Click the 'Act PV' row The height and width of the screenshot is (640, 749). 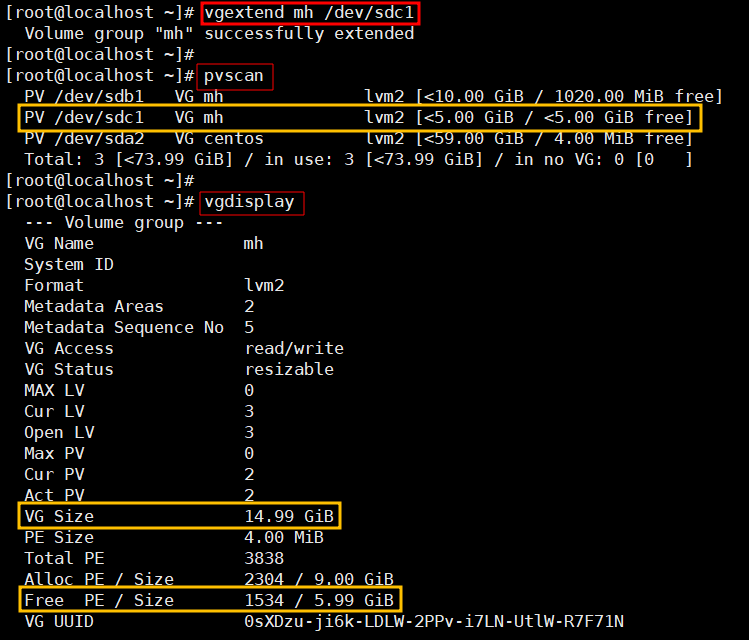[x=139, y=495]
